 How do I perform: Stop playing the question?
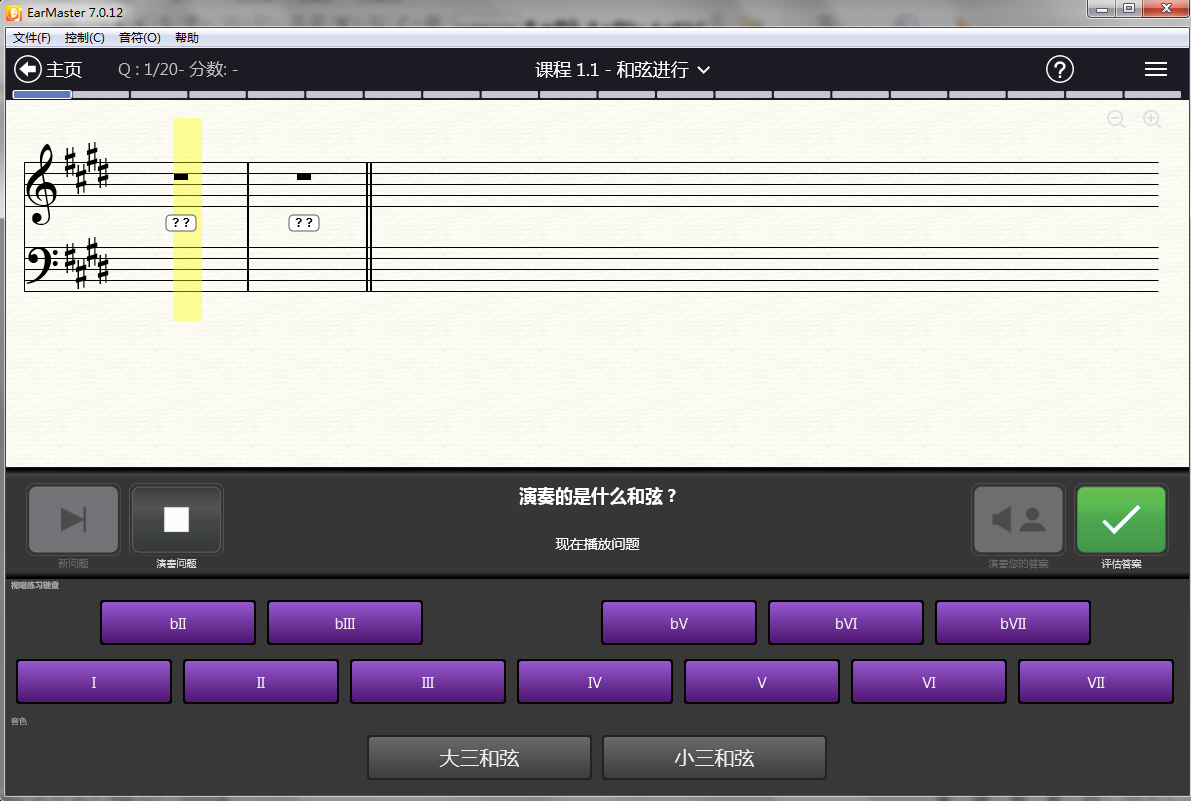(x=176, y=519)
